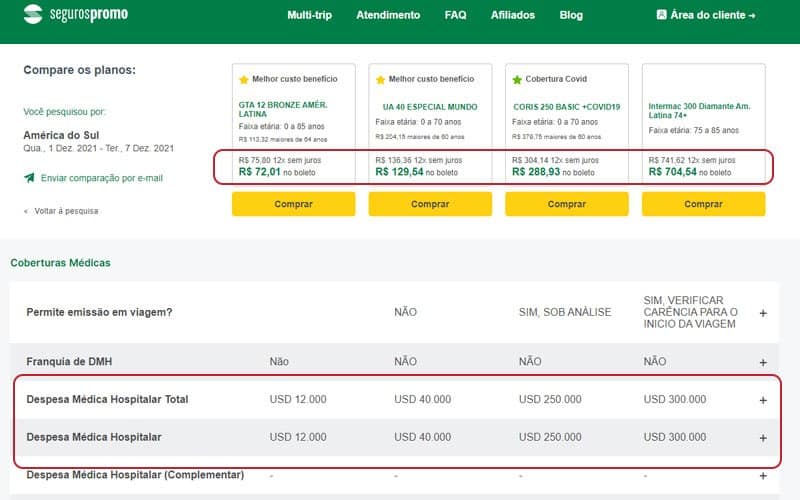Expand the plain Despesa Médica Hospitalar row

763,438
